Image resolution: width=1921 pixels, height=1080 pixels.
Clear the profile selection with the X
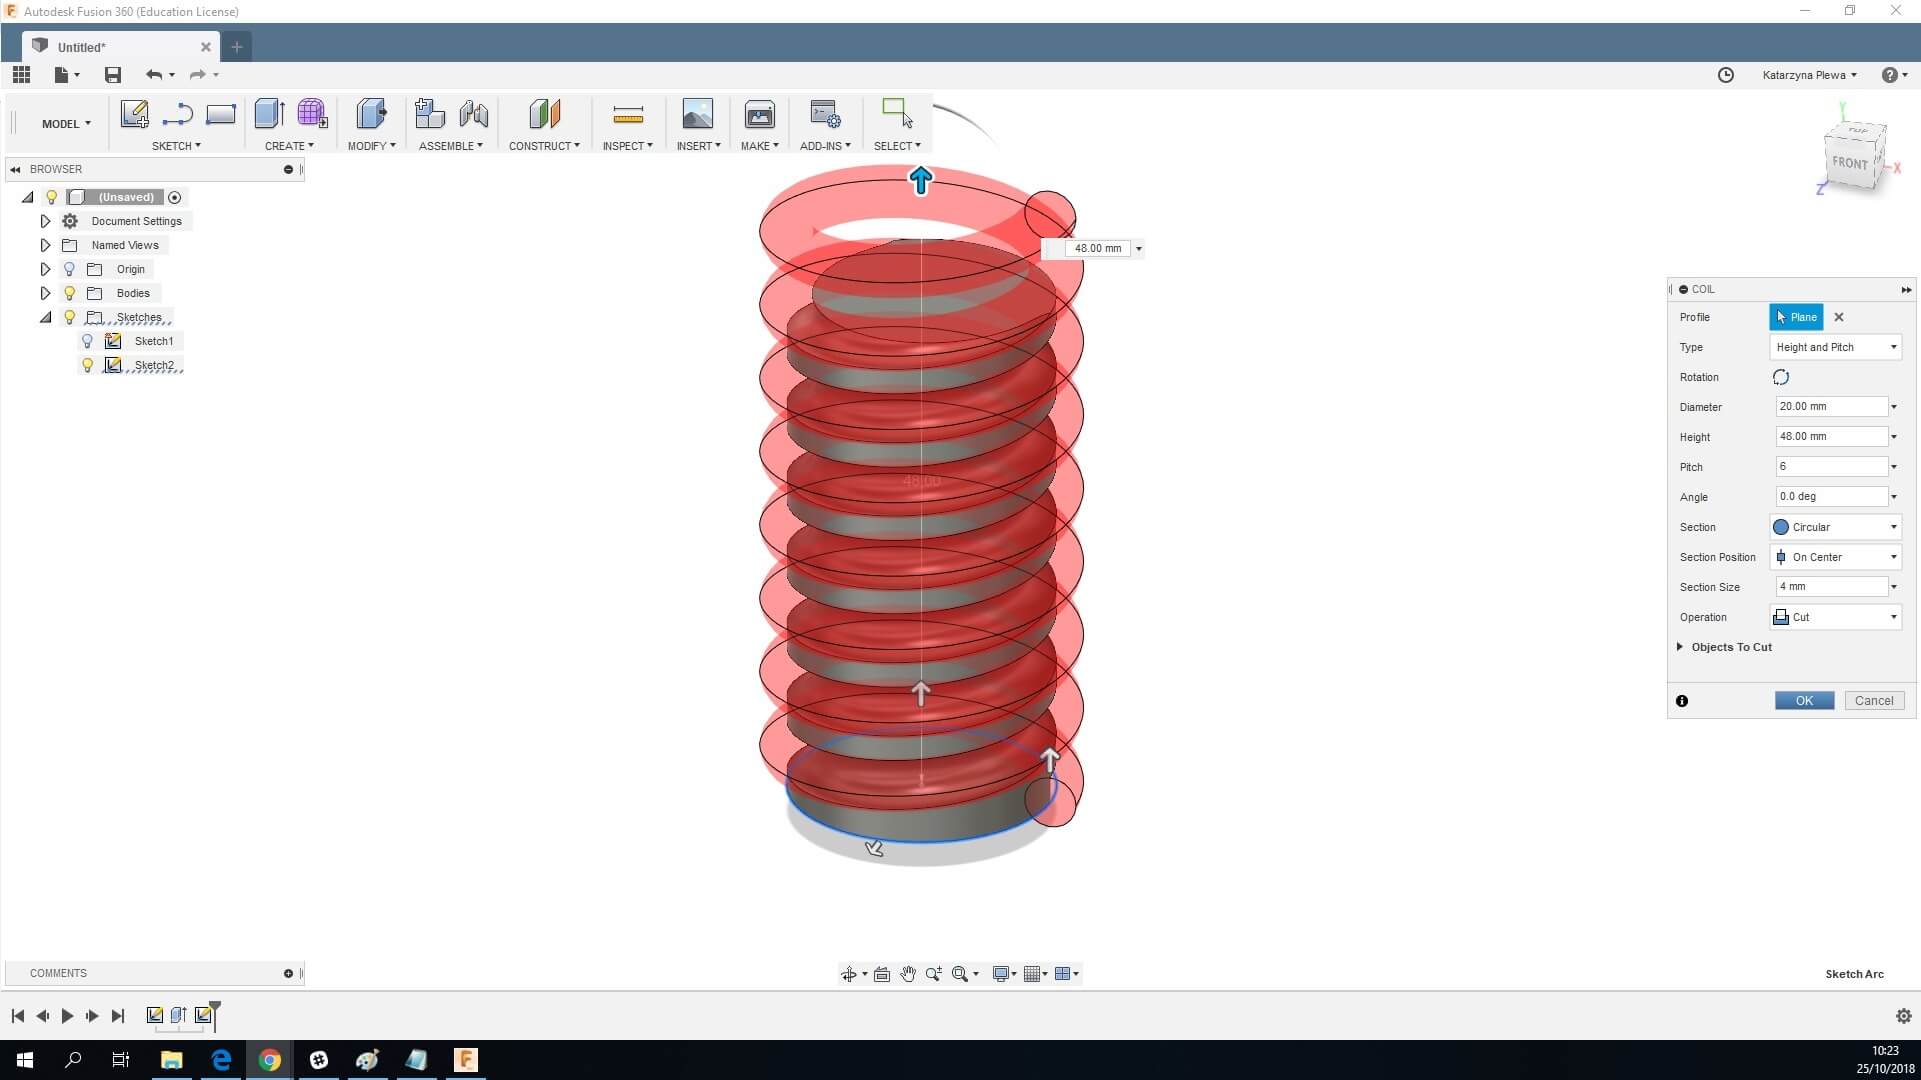pyautogui.click(x=1838, y=317)
